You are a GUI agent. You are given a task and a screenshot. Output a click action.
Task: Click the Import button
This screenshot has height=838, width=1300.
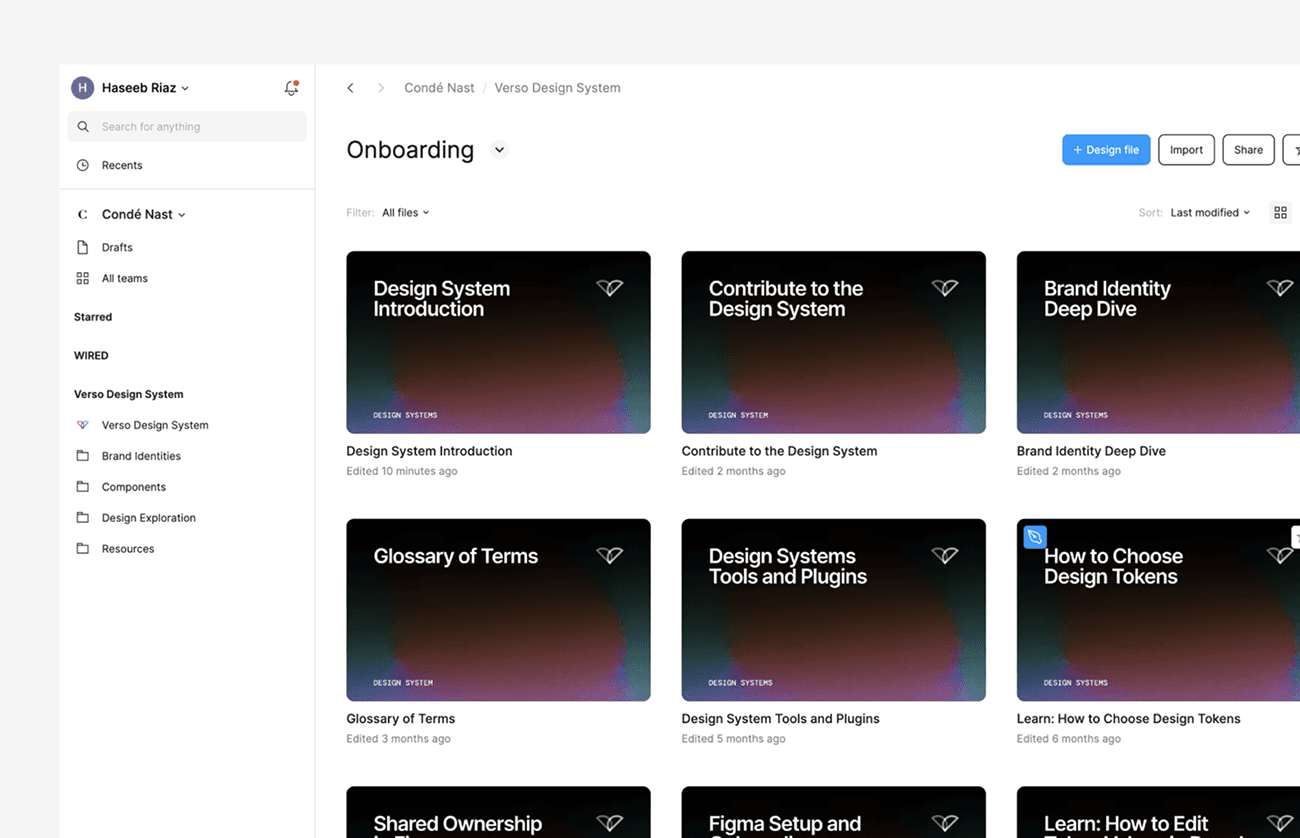[x=1186, y=150]
